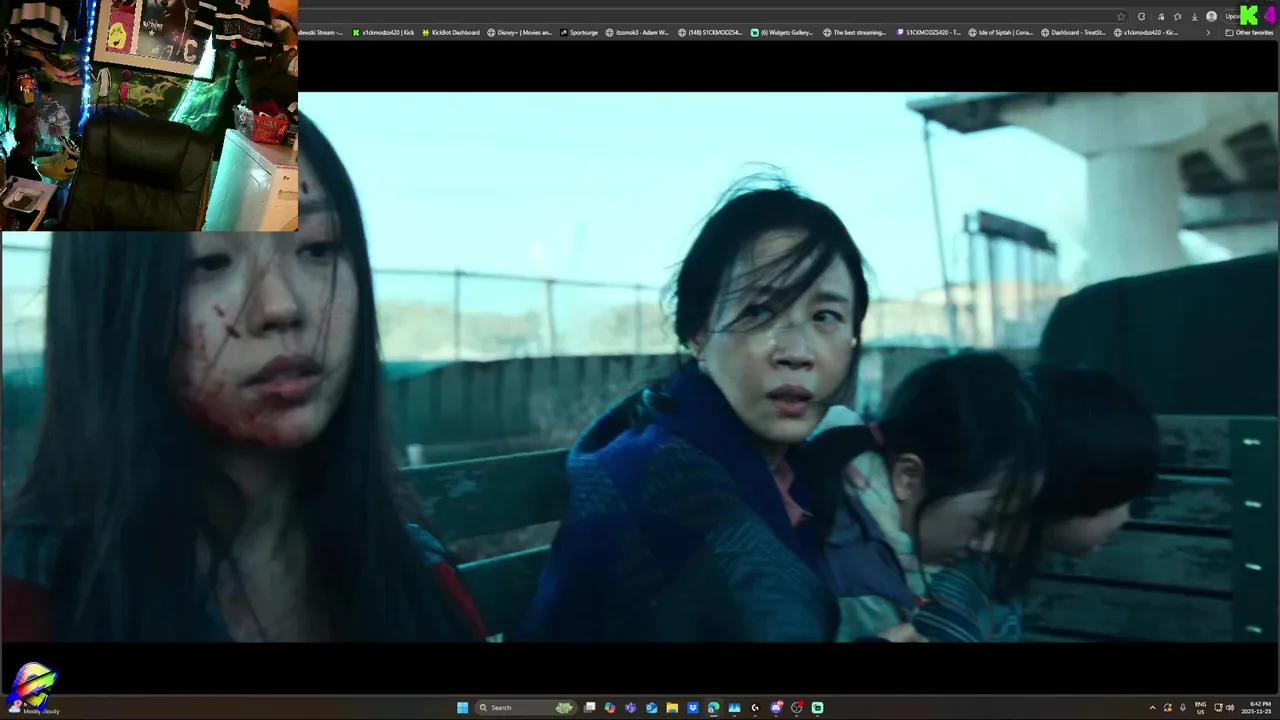The image size is (1280, 720).
Task: Open File Explorer from the taskbar
Action: [672, 708]
